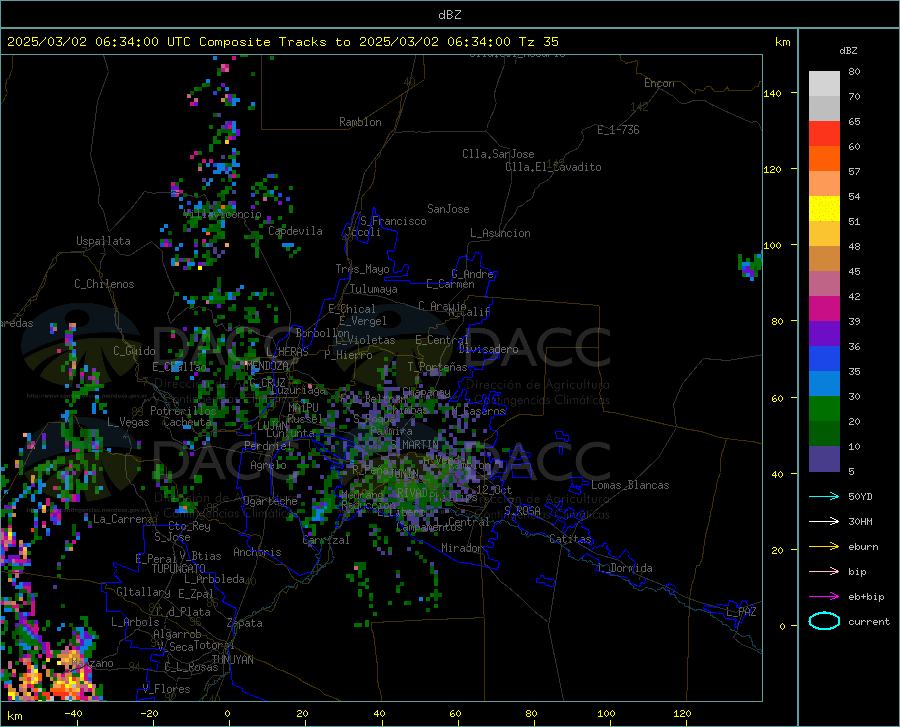Click the cyan 50YD arrow icon

[824, 496]
